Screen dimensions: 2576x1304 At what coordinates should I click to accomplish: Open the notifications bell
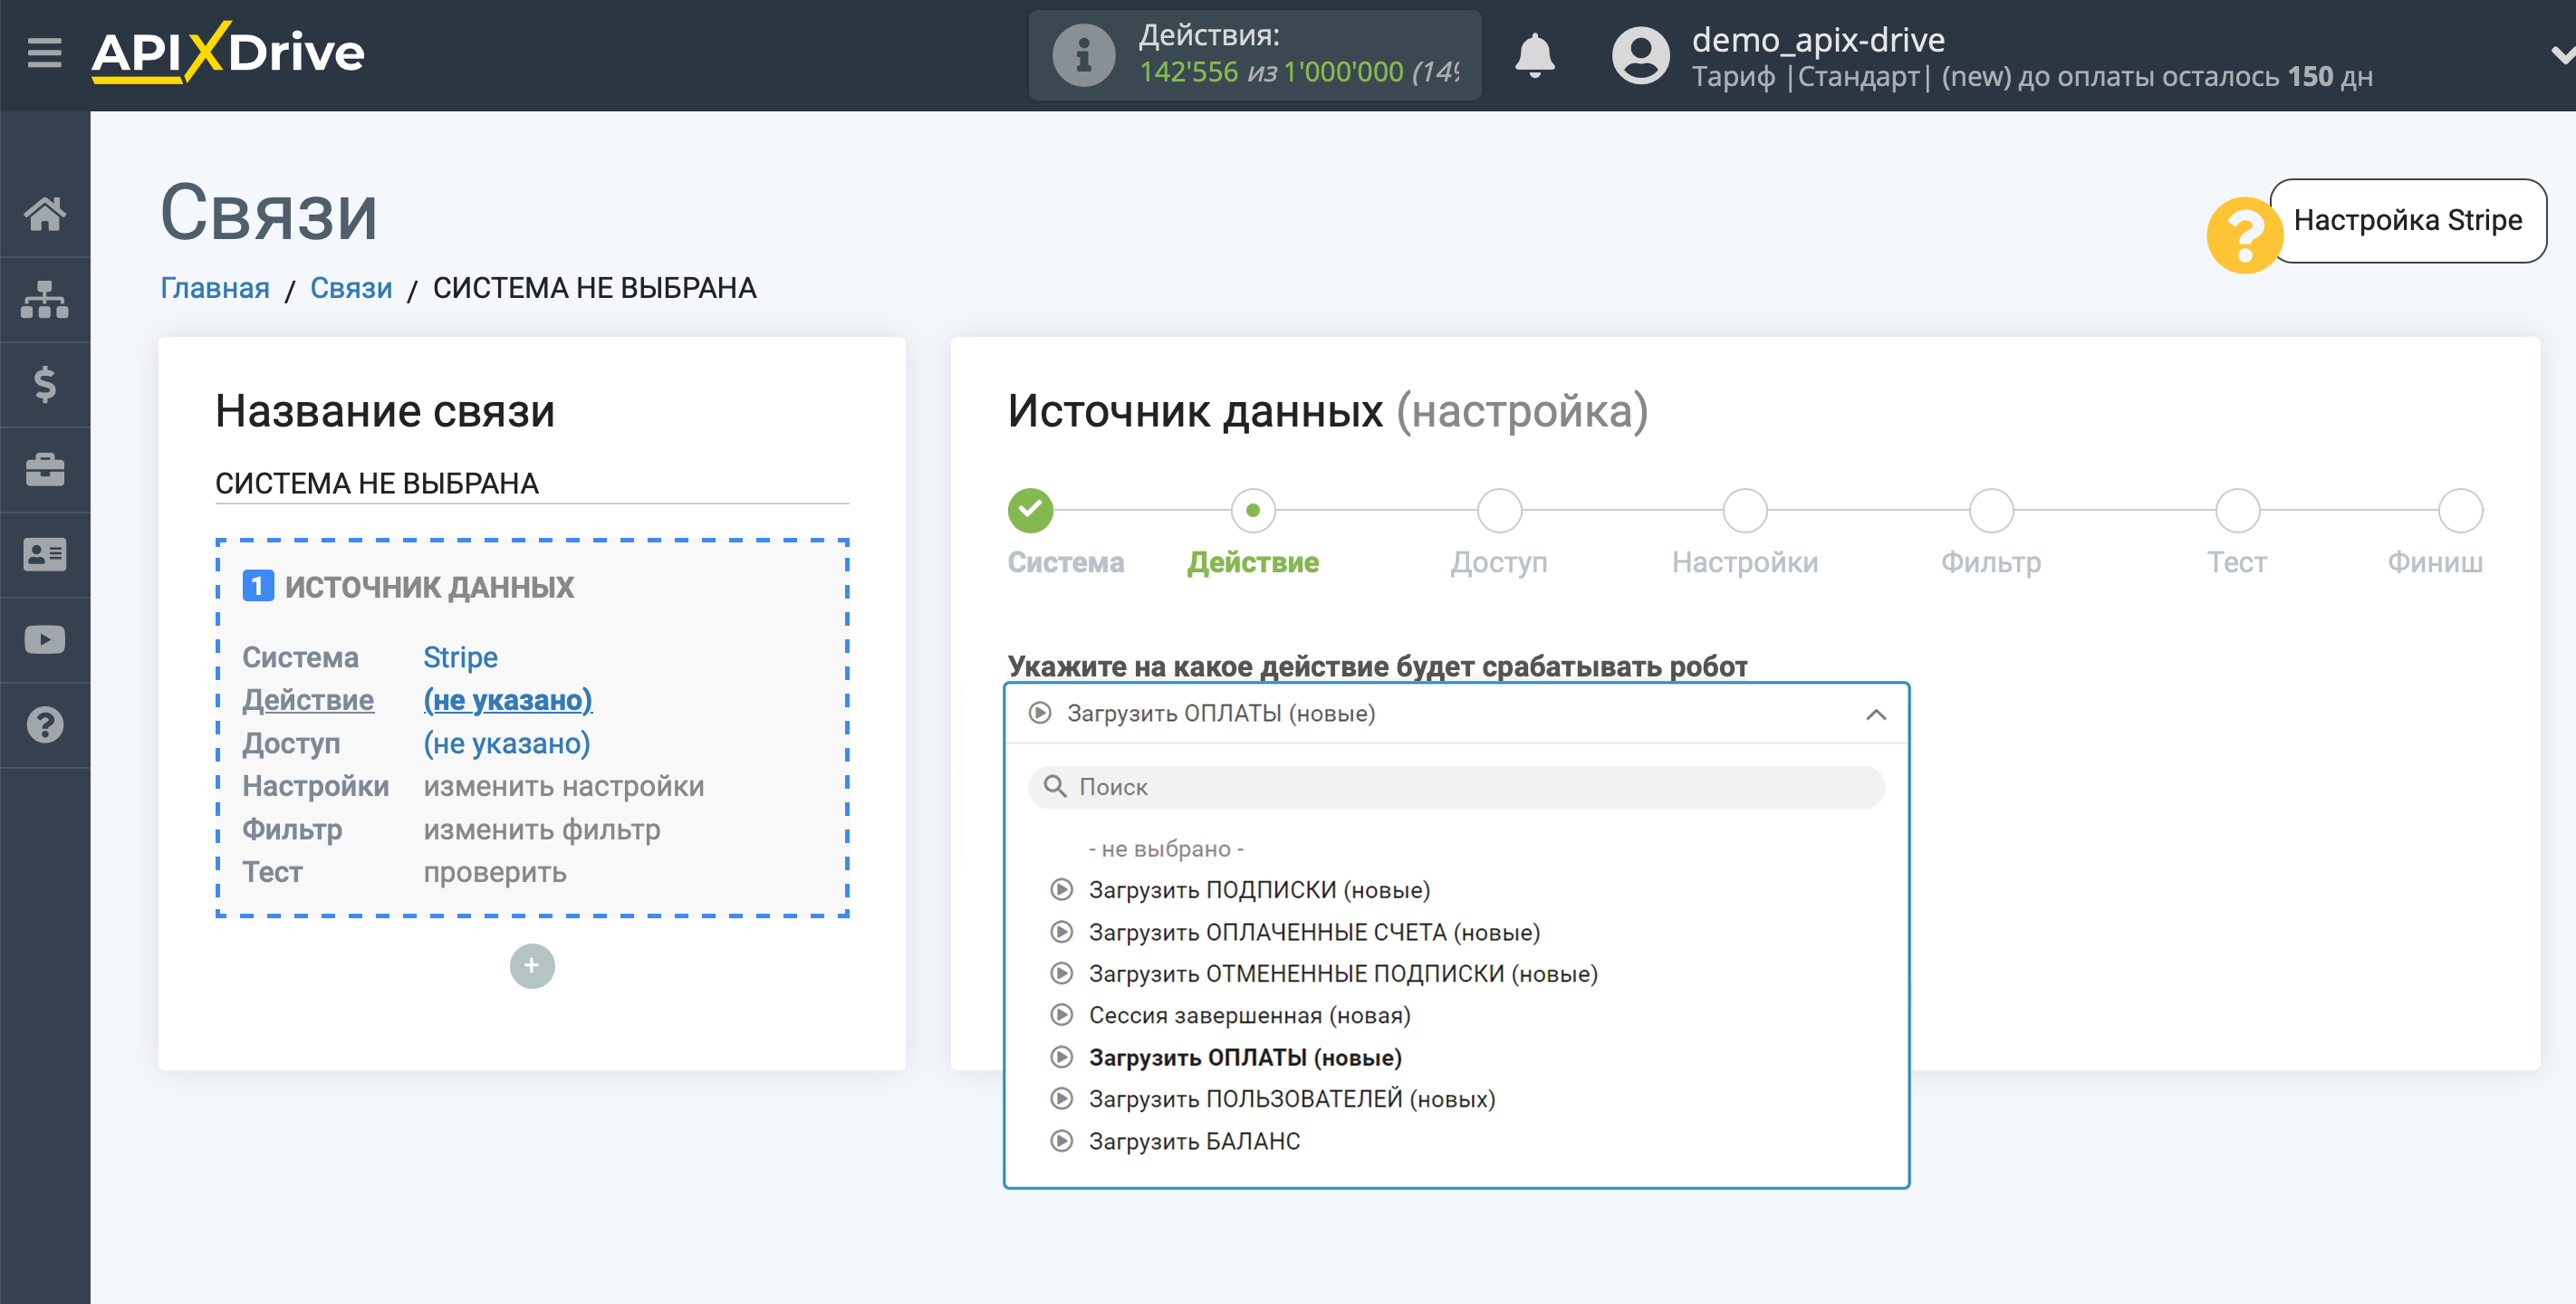tap(1534, 55)
